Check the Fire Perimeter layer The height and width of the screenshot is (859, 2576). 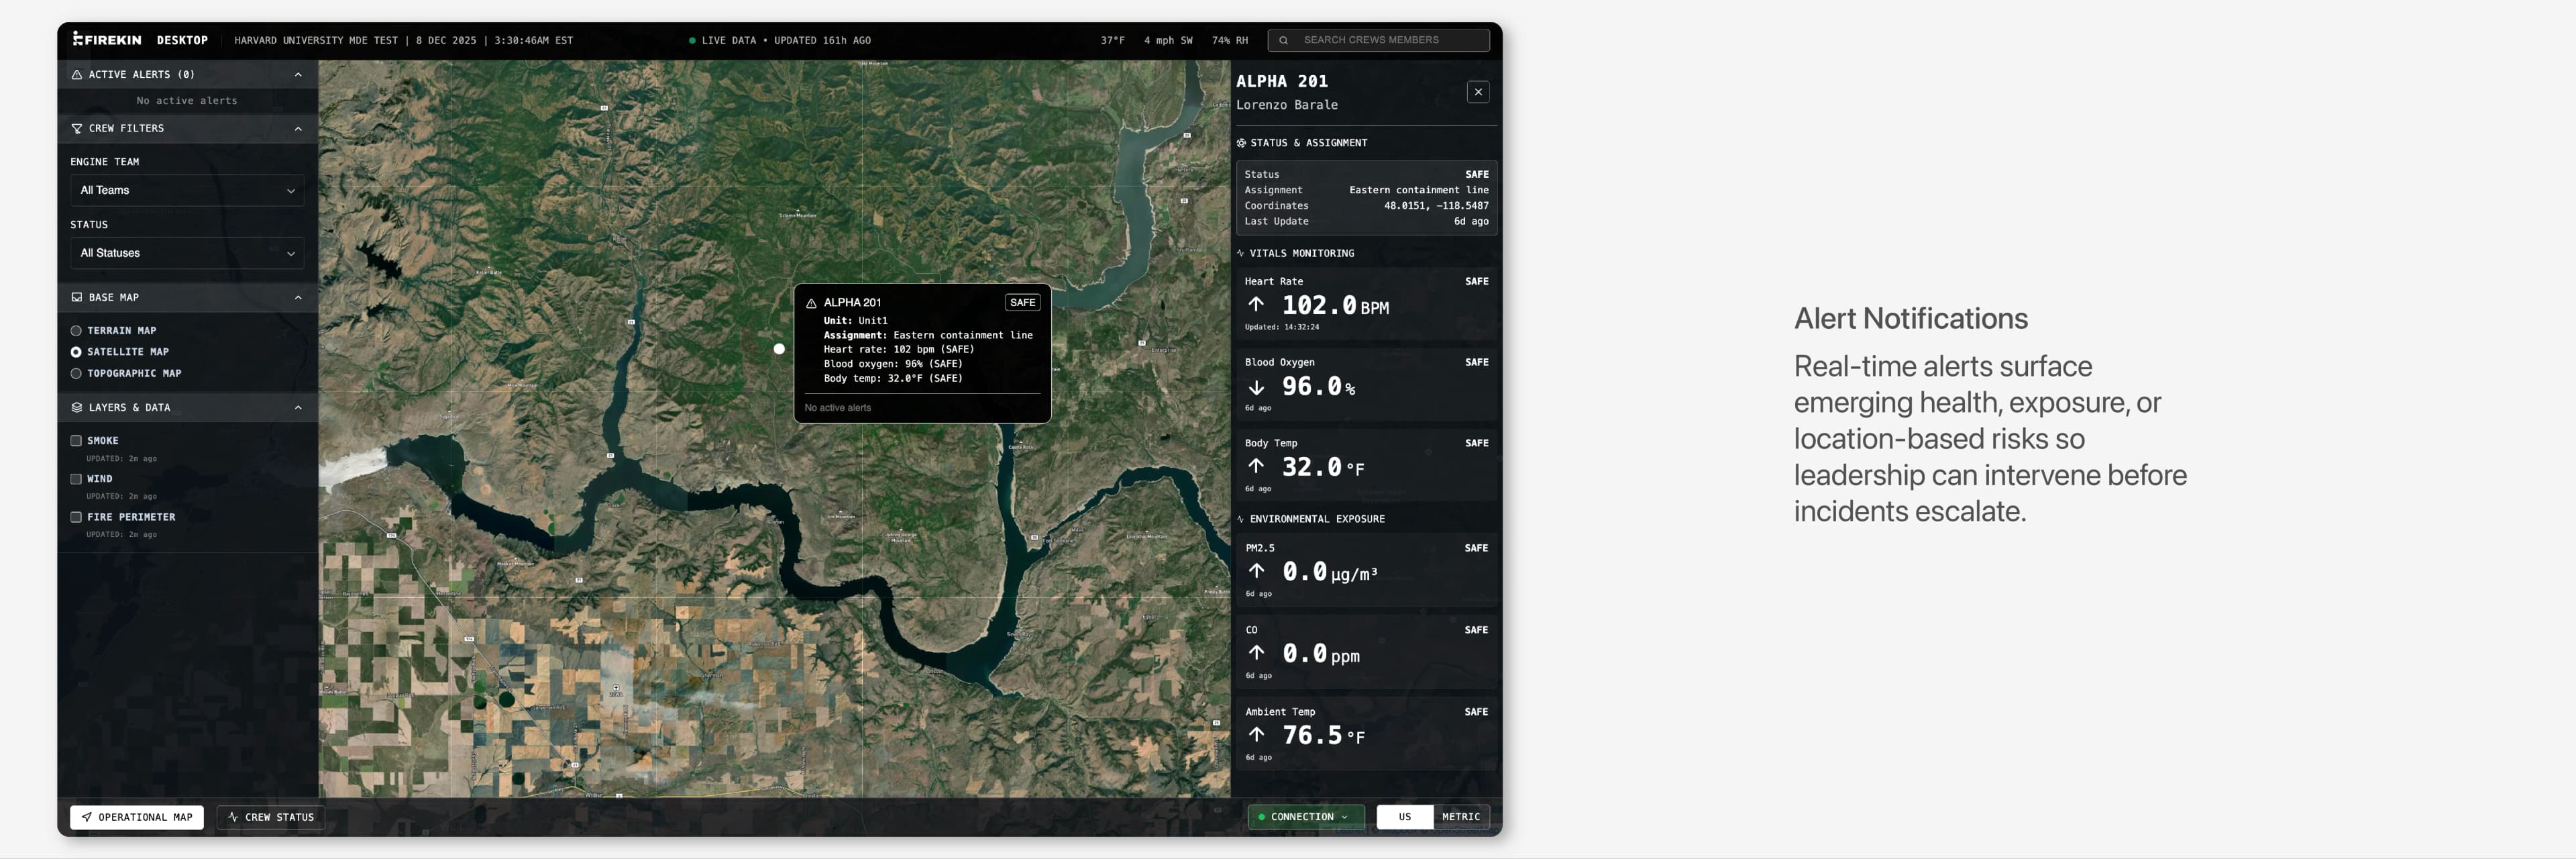(x=76, y=517)
